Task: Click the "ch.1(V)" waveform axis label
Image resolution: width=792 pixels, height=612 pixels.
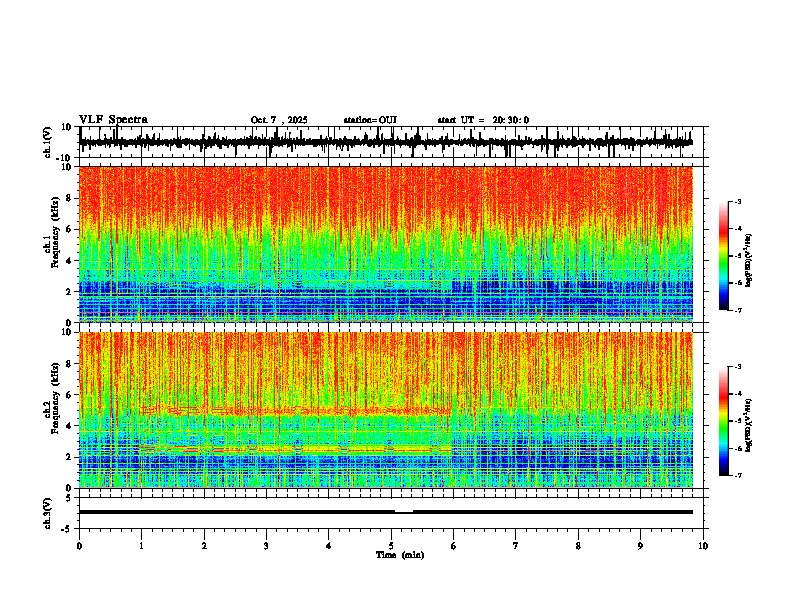Action: coord(48,142)
